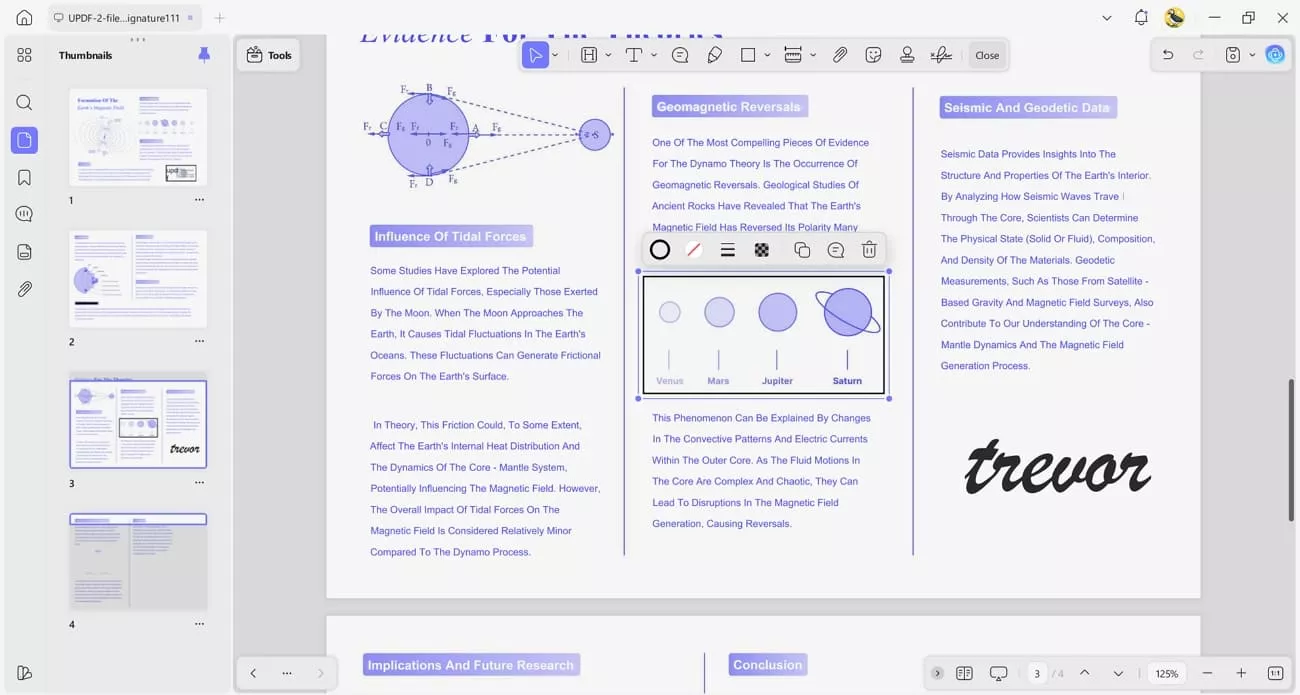Open the Comments panel in the sidebar
Viewport: 1300px width, 695px height.
pyautogui.click(x=24, y=213)
